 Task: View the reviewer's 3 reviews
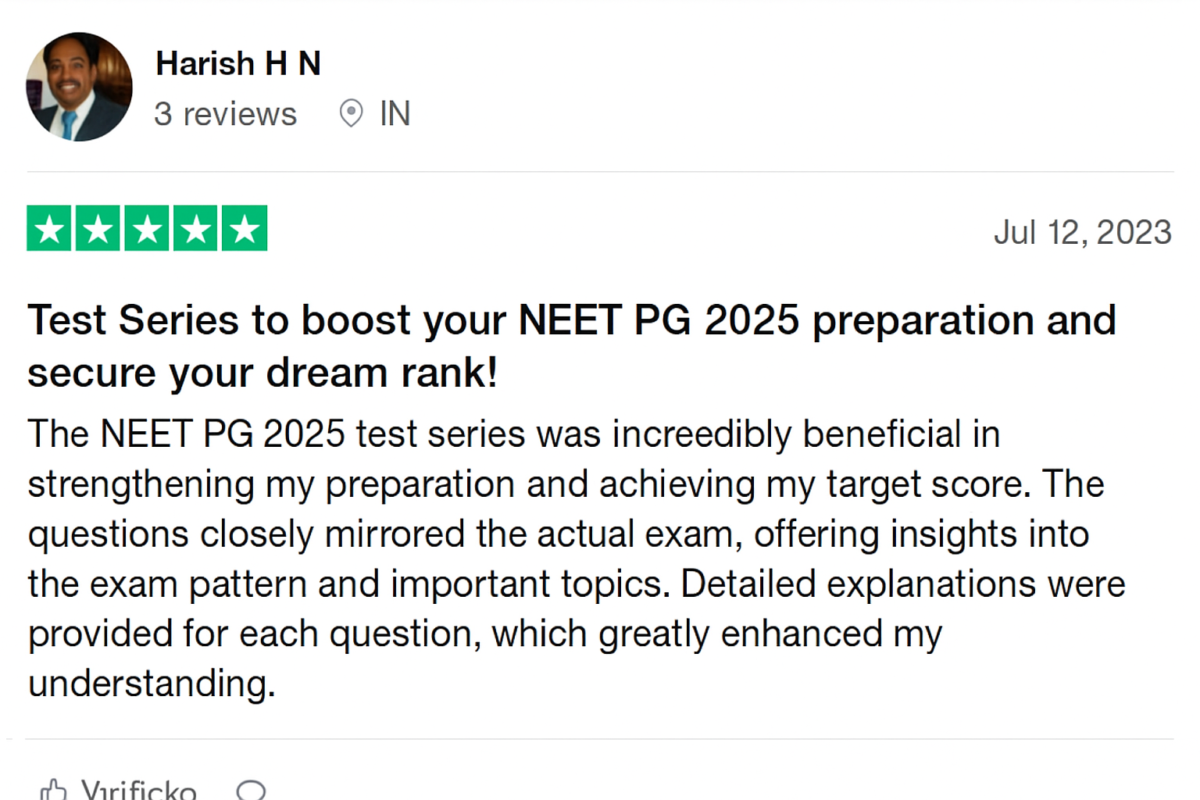coord(226,114)
